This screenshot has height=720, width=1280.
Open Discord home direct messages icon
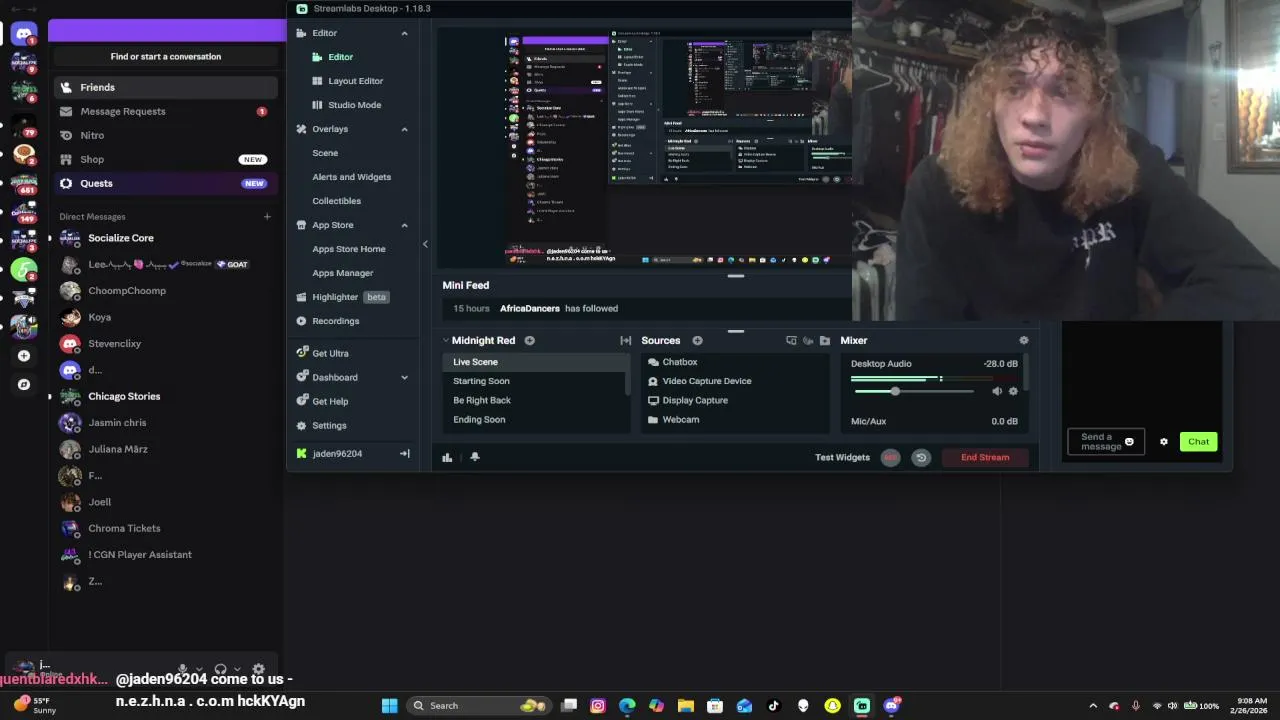(24, 34)
